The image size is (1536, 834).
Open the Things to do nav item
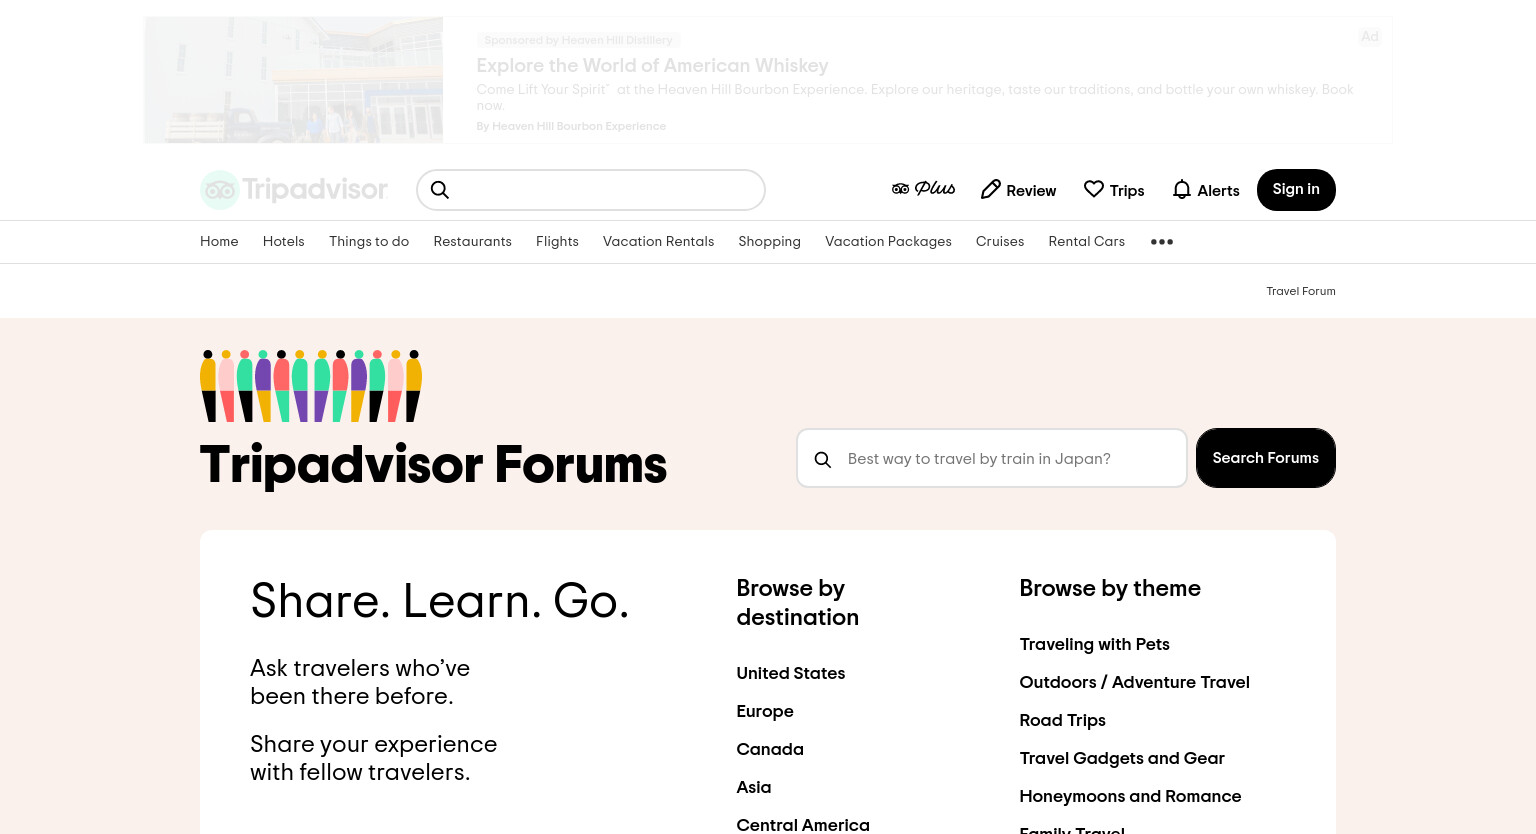click(369, 242)
